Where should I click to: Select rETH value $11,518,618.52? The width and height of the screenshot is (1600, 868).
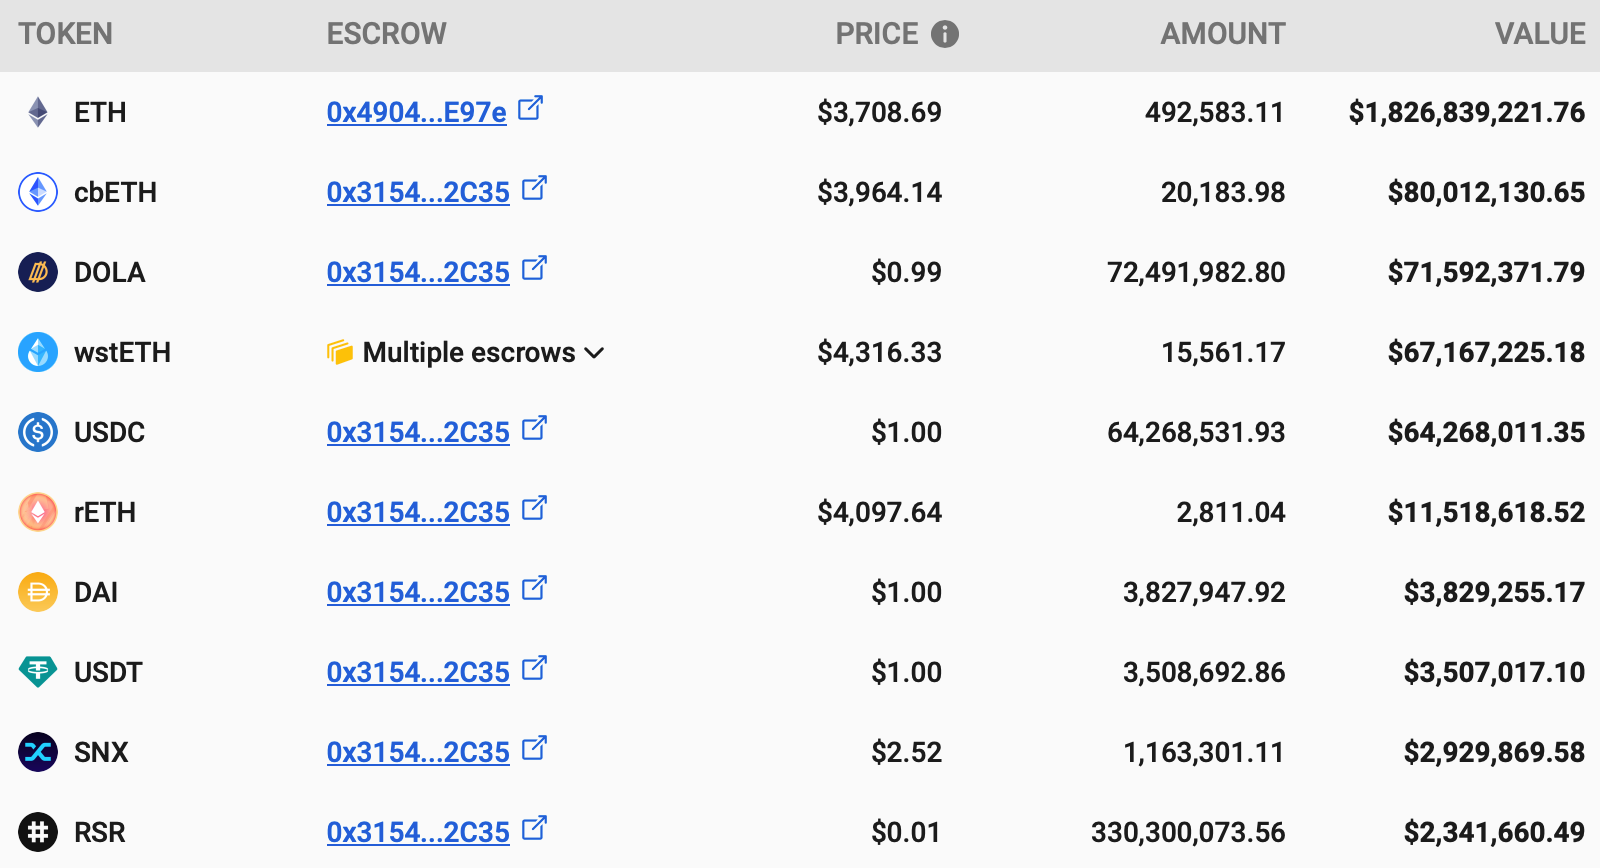[x=1487, y=512]
